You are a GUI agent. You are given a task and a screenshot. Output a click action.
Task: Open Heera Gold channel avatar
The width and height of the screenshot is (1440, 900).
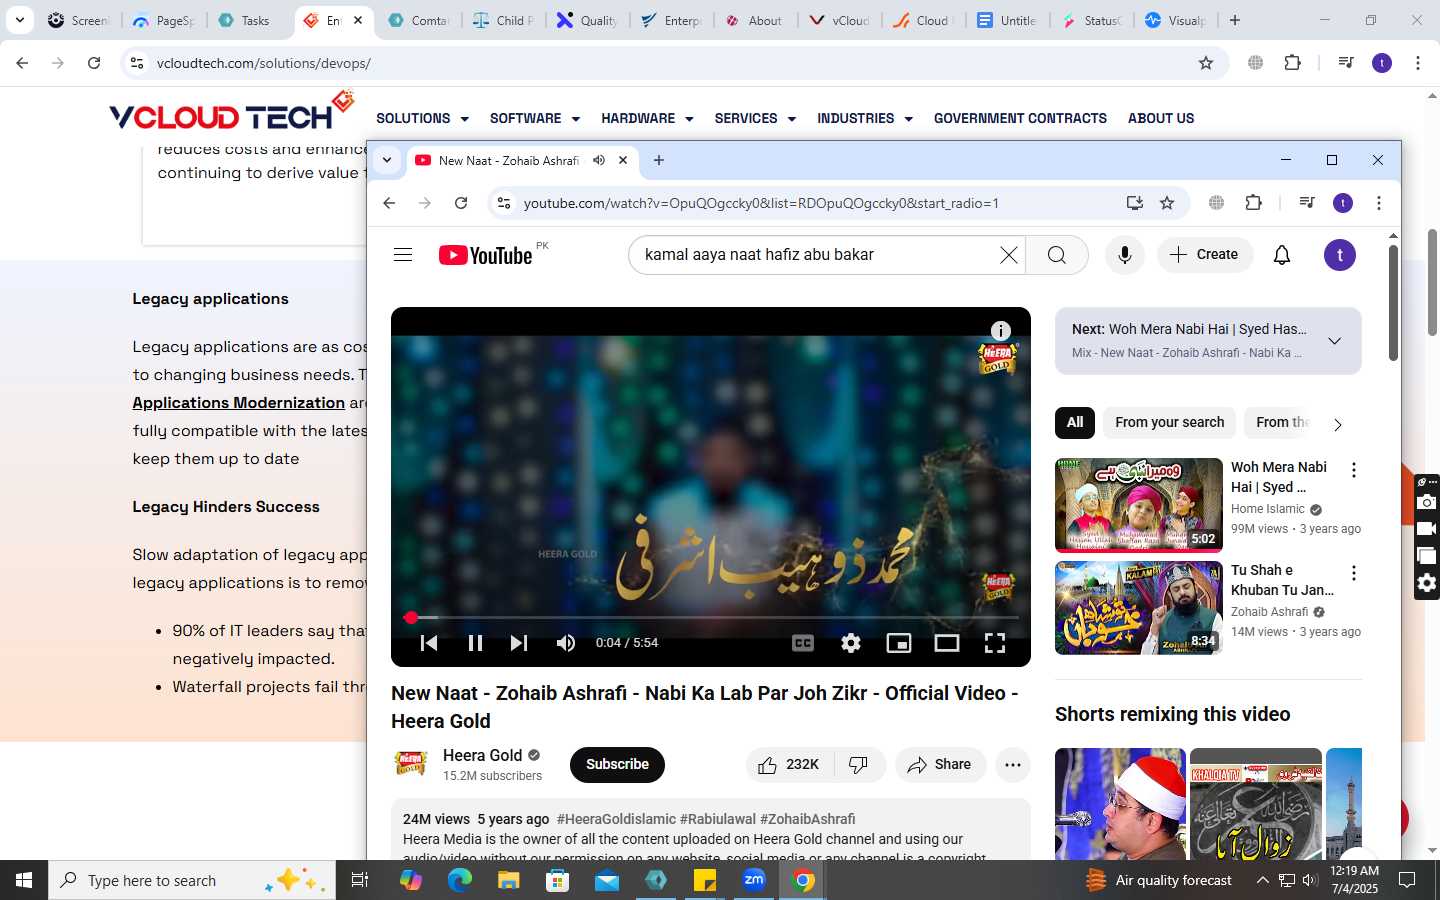coord(411,764)
